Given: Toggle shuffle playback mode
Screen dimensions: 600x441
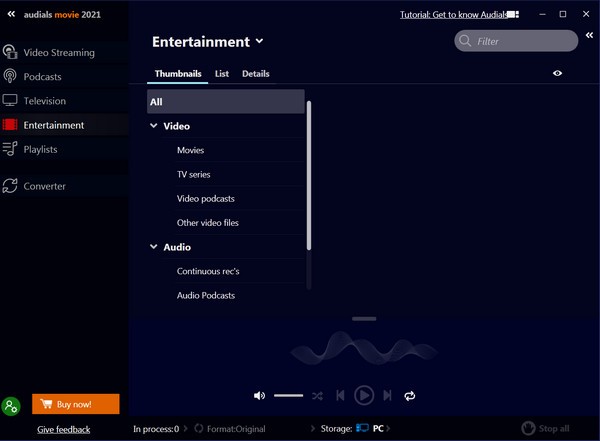Looking at the screenshot, I should pos(317,396).
